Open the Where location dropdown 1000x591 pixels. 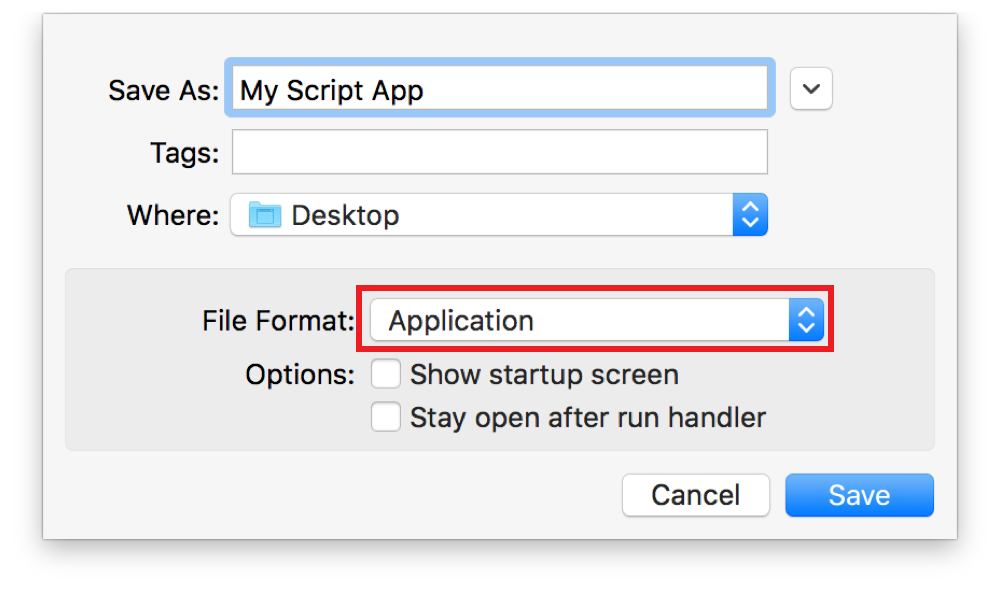tap(499, 215)
